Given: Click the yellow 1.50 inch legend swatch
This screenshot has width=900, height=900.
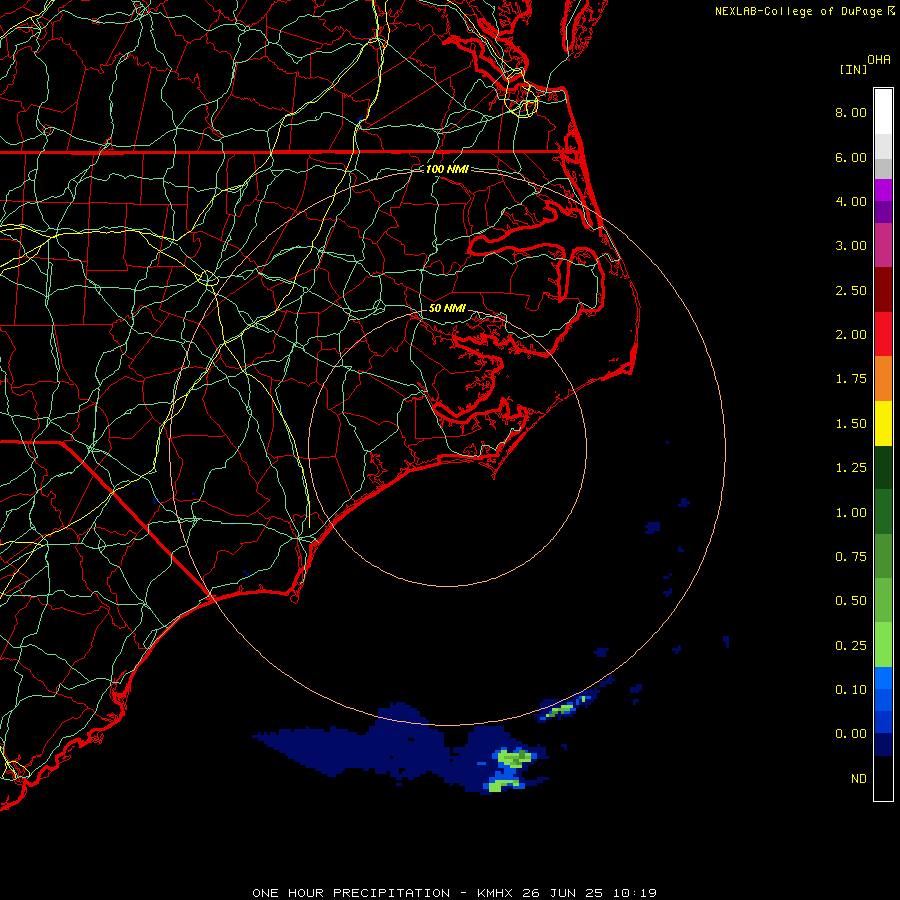Looking at the screenshot, I should click(883, 424).
